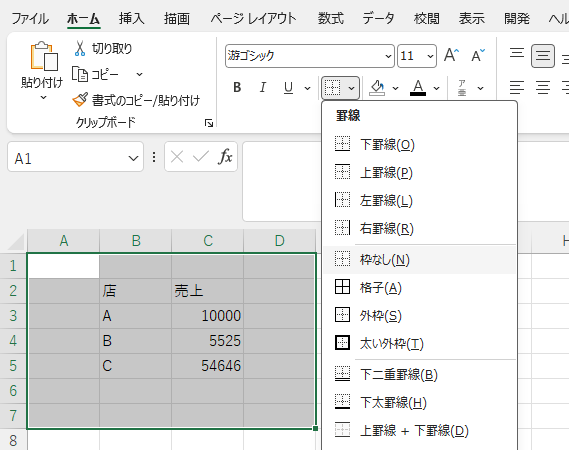Click the formula Cancel X icon
Image resolution: width=569 pixels, height=450 pixels.
pyautogui.click(x=177, y=157)
